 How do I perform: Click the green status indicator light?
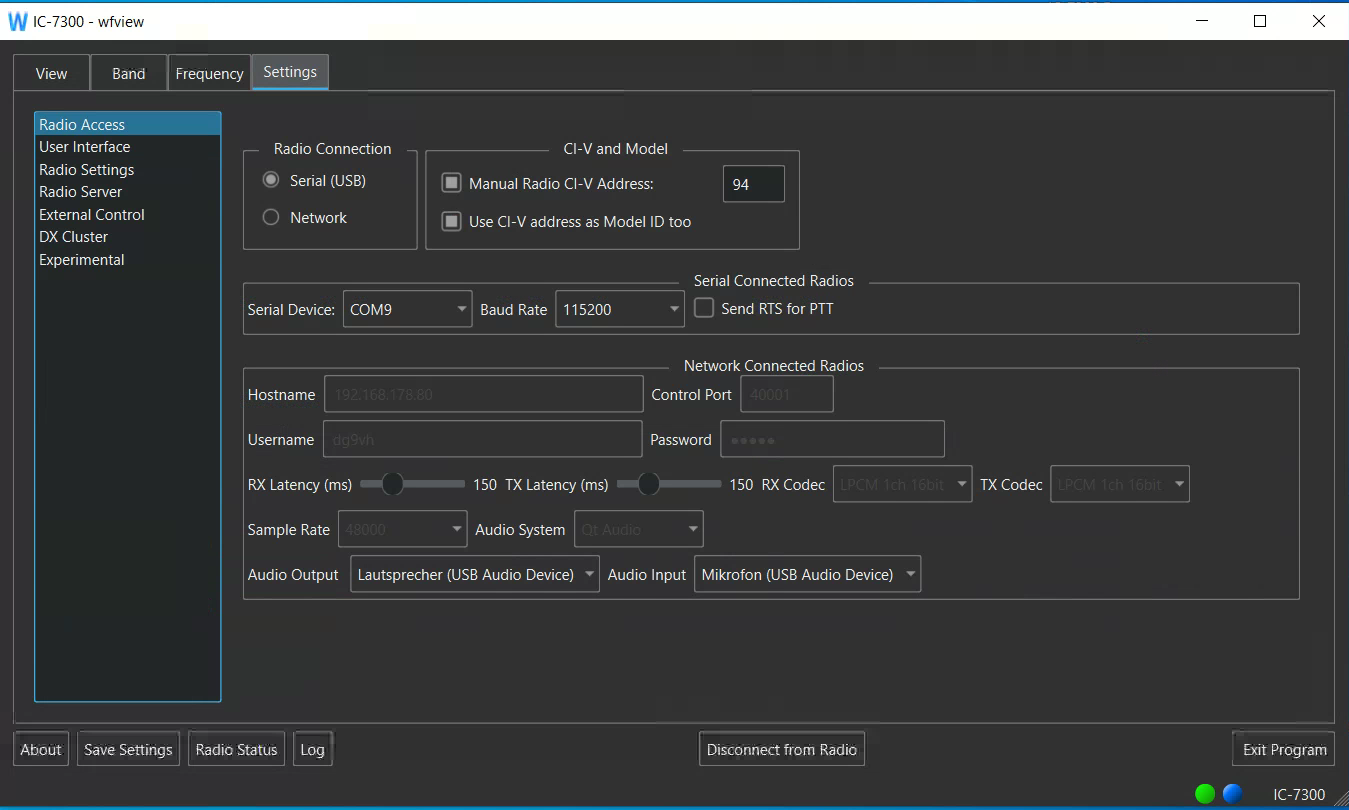click(x=1205, y=794)
